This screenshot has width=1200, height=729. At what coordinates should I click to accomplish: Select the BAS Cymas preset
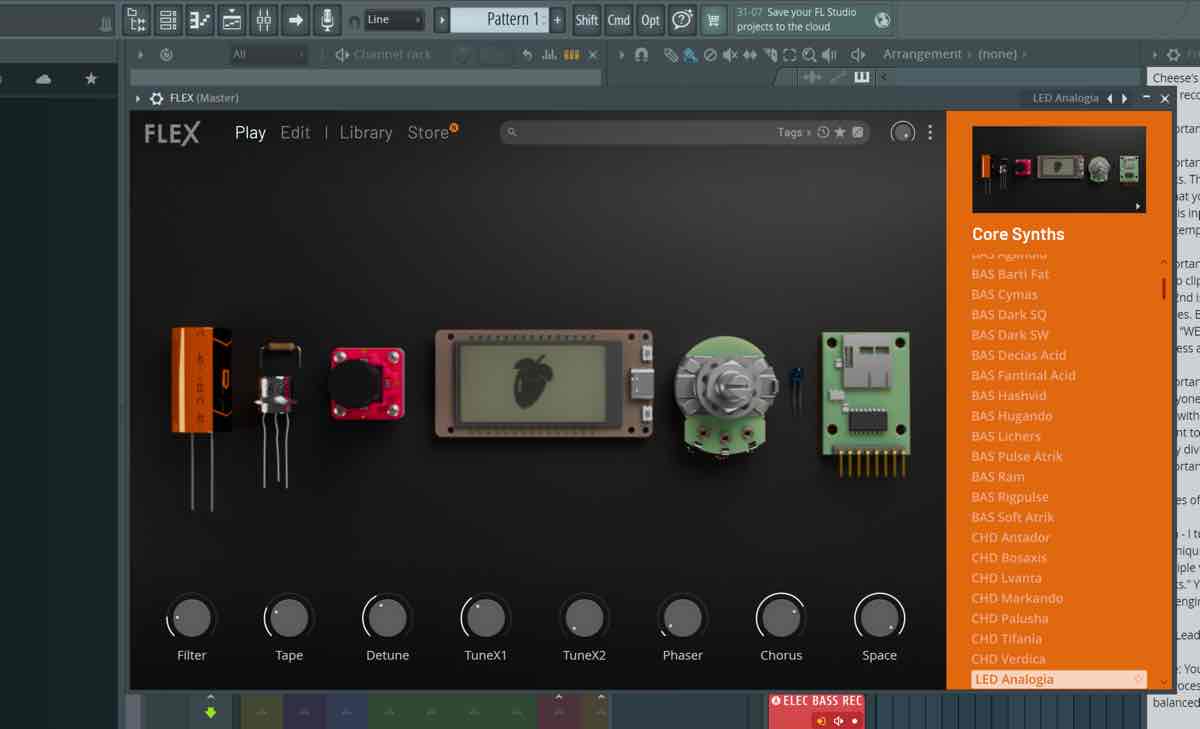coord(1004,295)
